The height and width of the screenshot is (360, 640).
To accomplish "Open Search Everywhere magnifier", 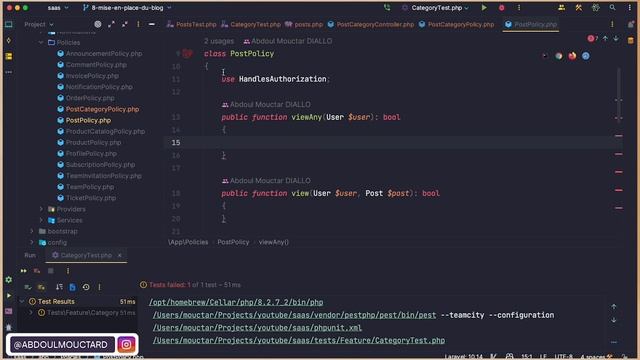I will (x=612, y=7).
